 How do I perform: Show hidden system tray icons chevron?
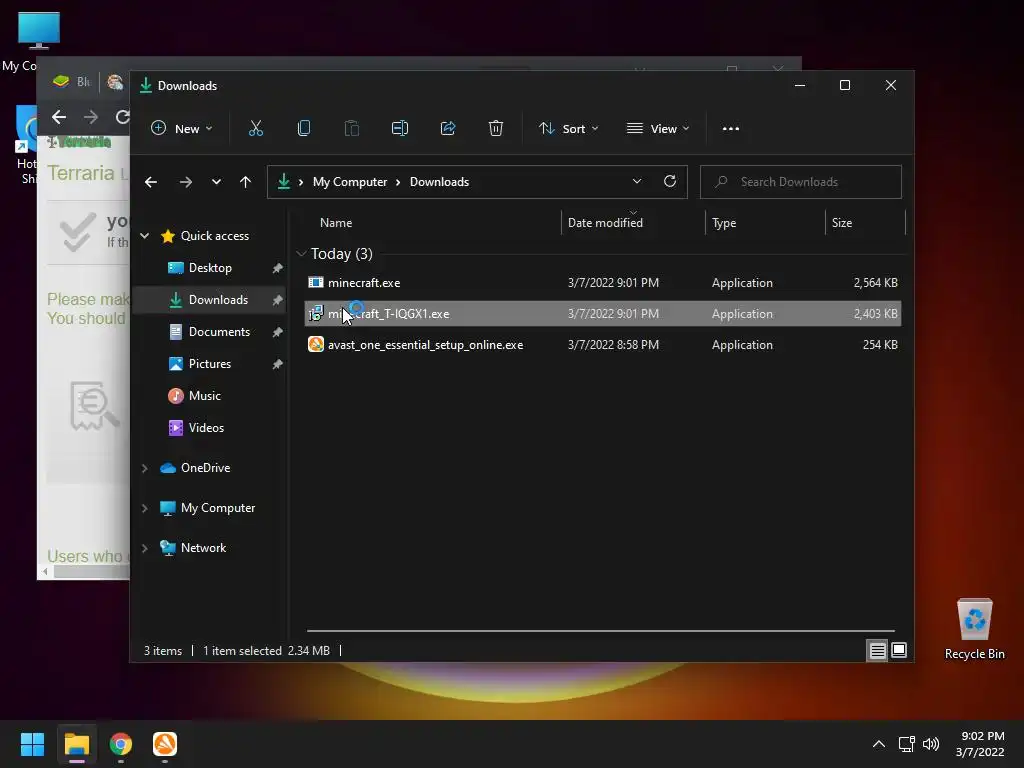point(879,744)
